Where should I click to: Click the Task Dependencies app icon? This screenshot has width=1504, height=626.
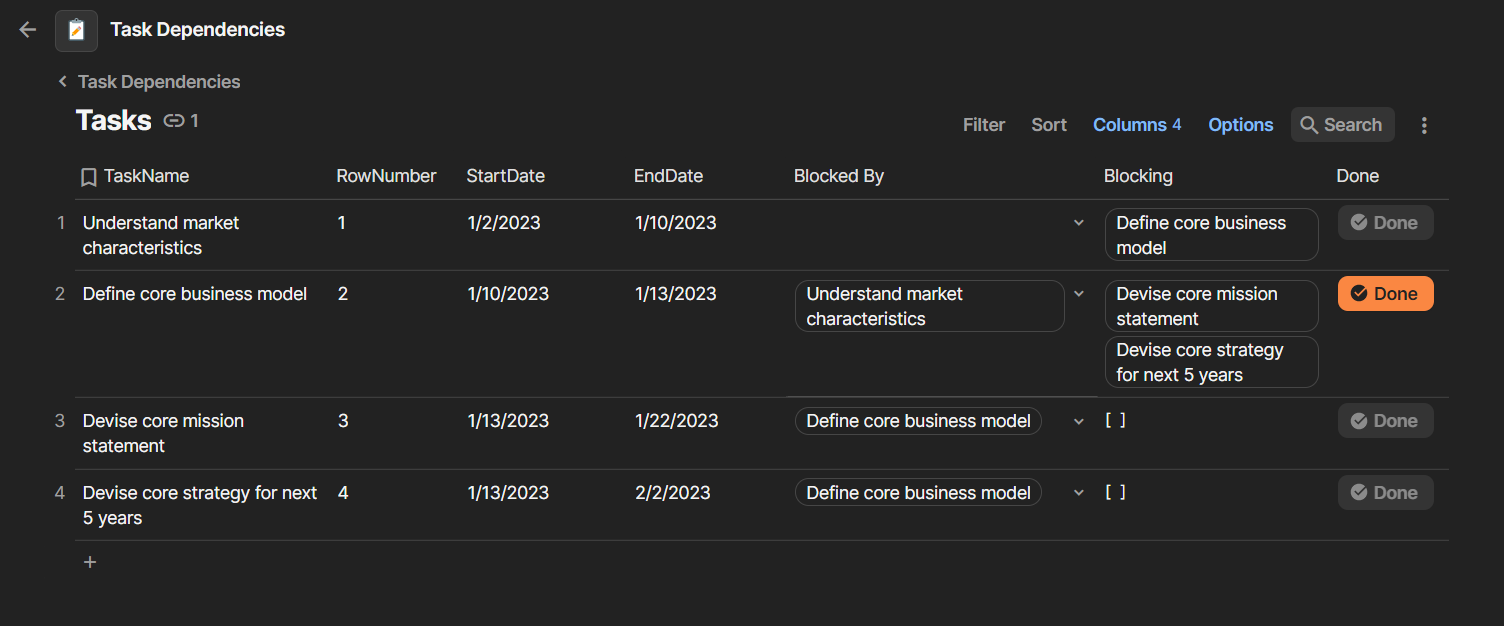76,30
